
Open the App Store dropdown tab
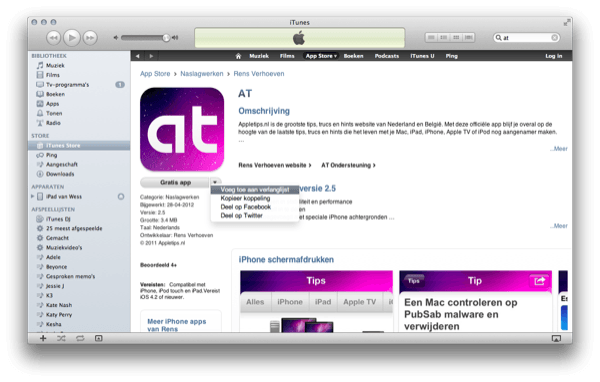321,56
